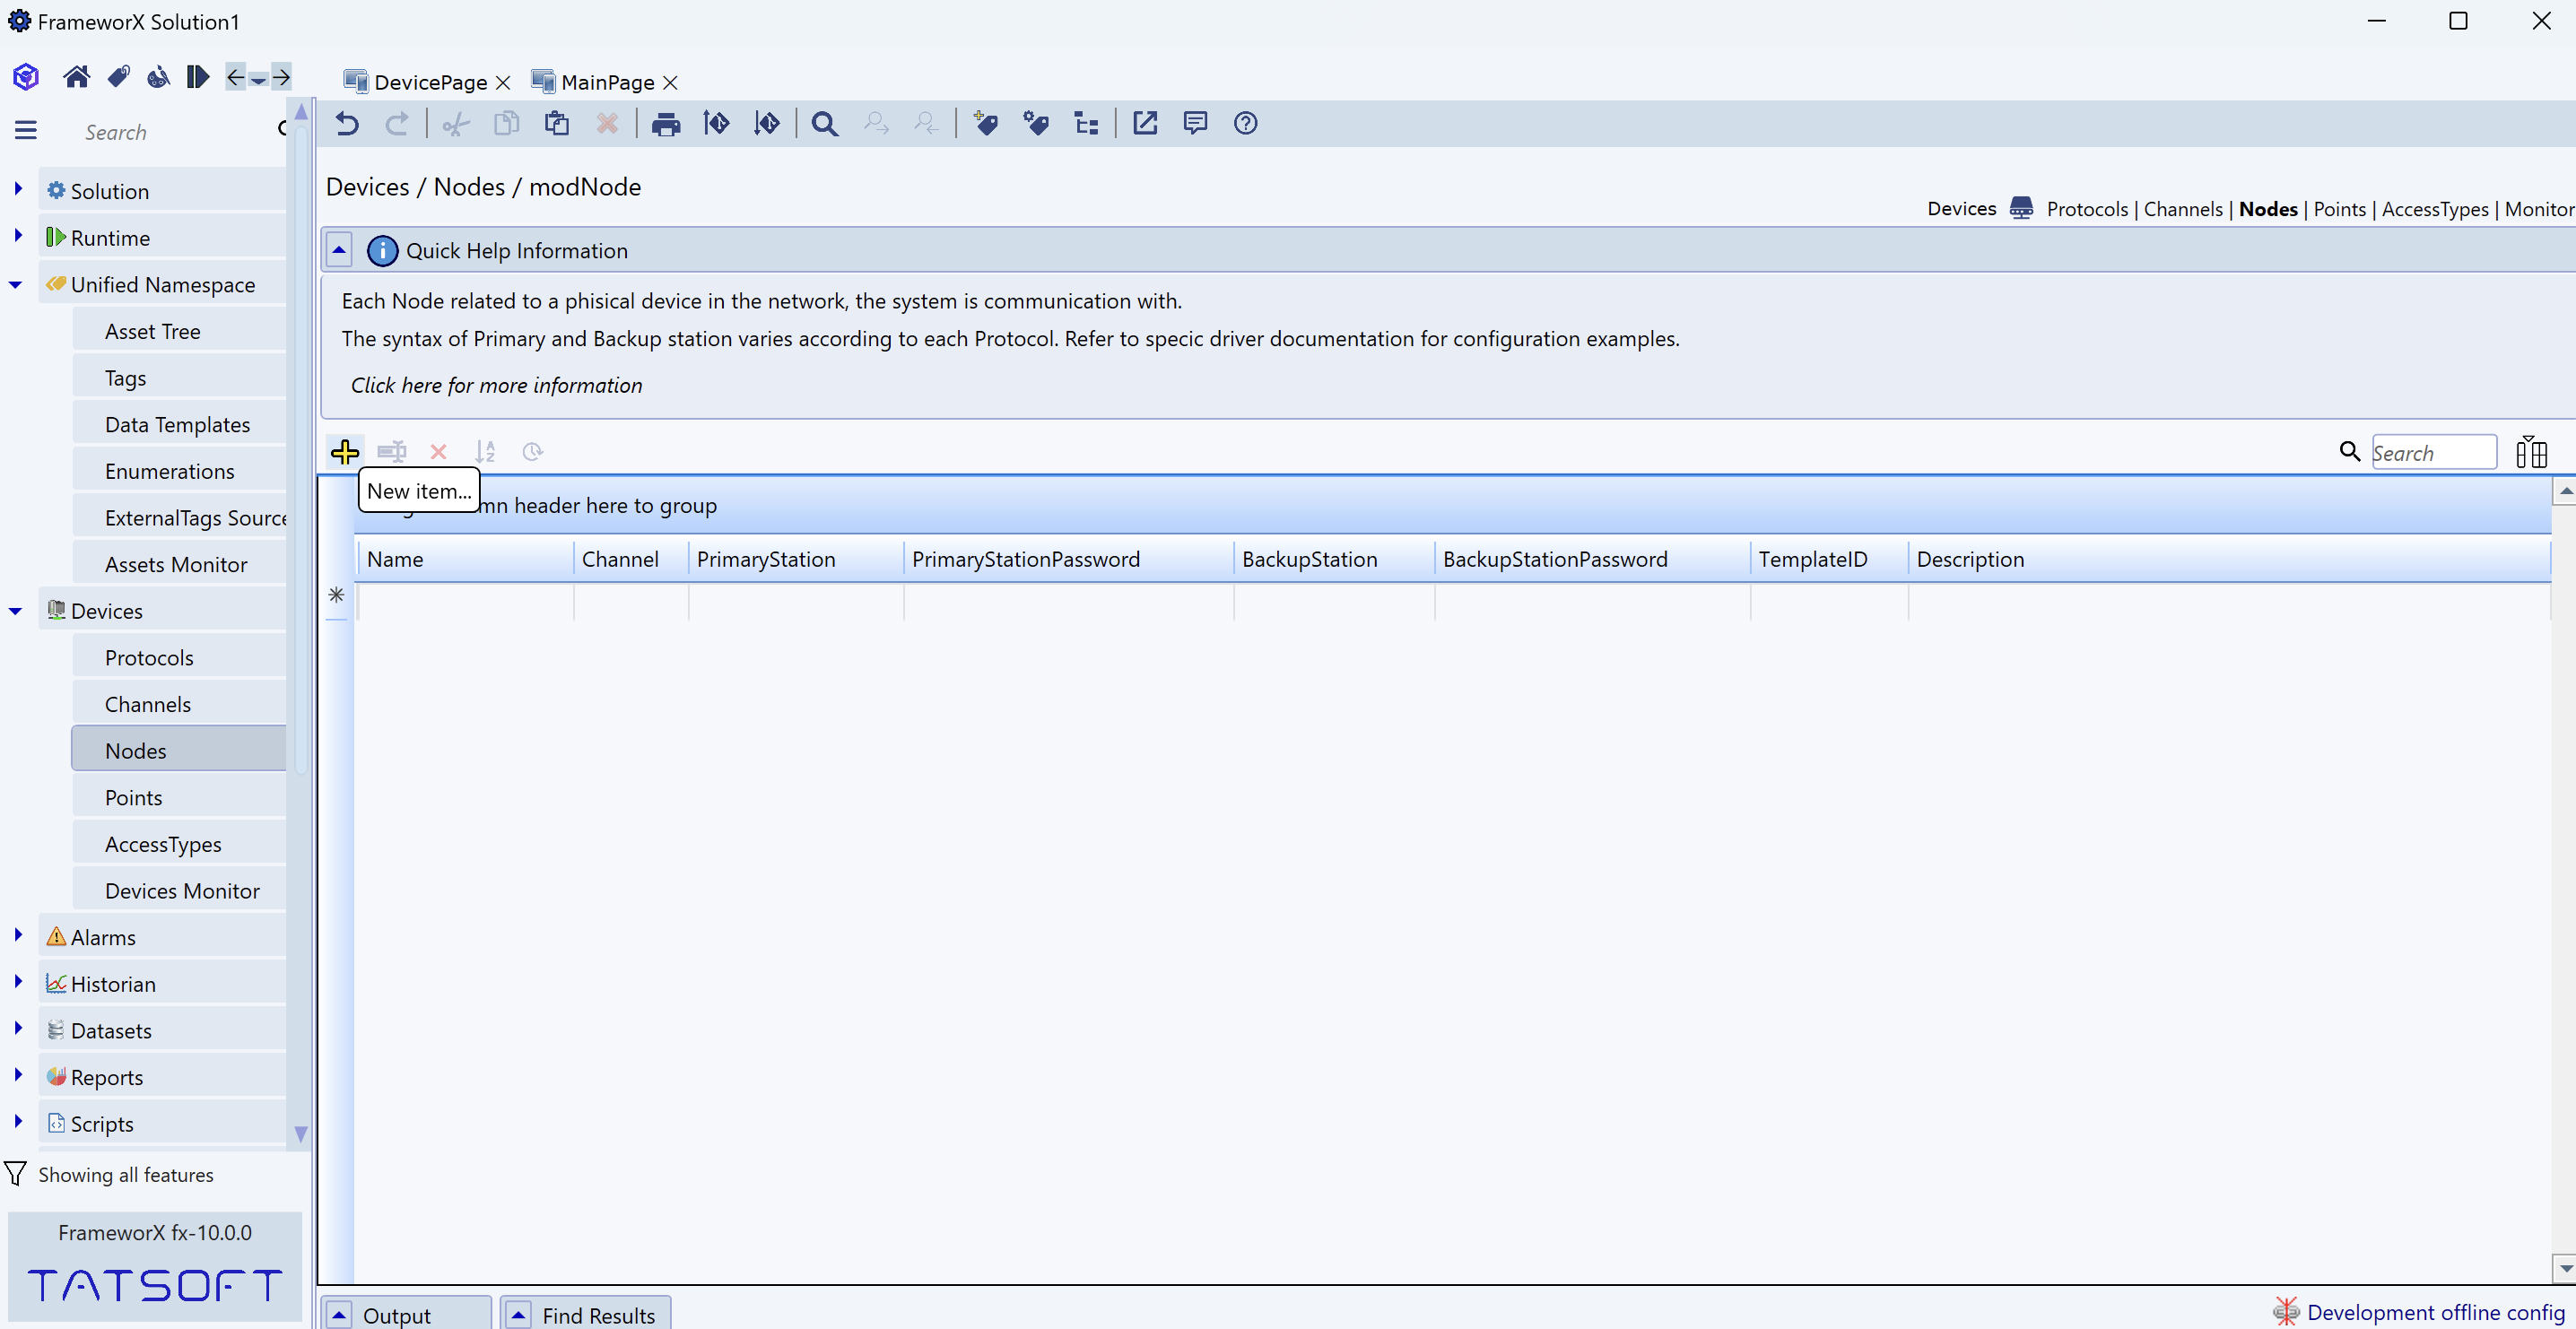This screenshot has height=1329, width=2576.
Task: Collapse the Unified Namespace node
Action: (16, 285)
